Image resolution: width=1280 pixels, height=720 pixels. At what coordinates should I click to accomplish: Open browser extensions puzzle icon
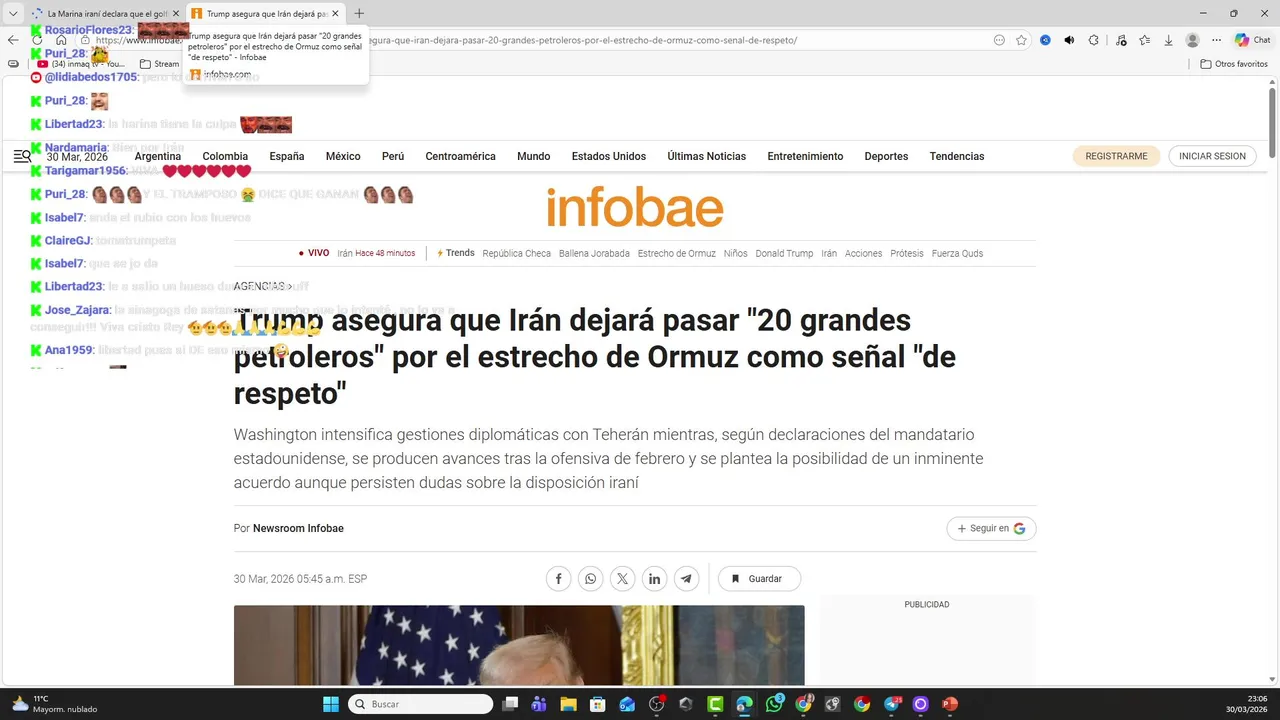(1093, 40)
